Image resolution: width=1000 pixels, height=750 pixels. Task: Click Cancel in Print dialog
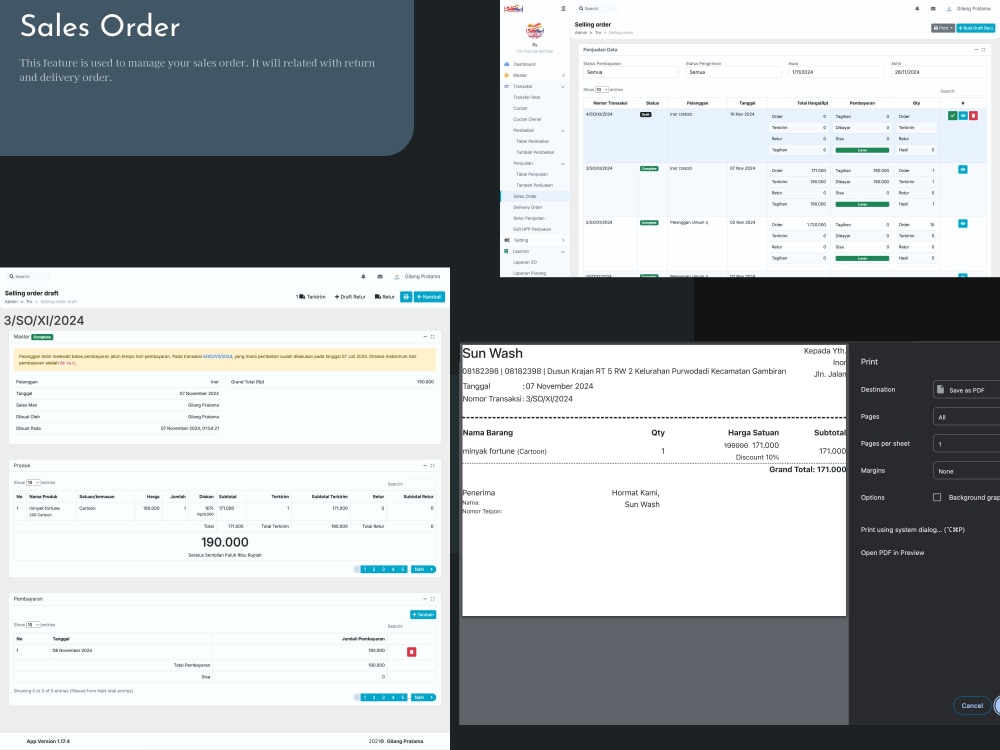972,705
